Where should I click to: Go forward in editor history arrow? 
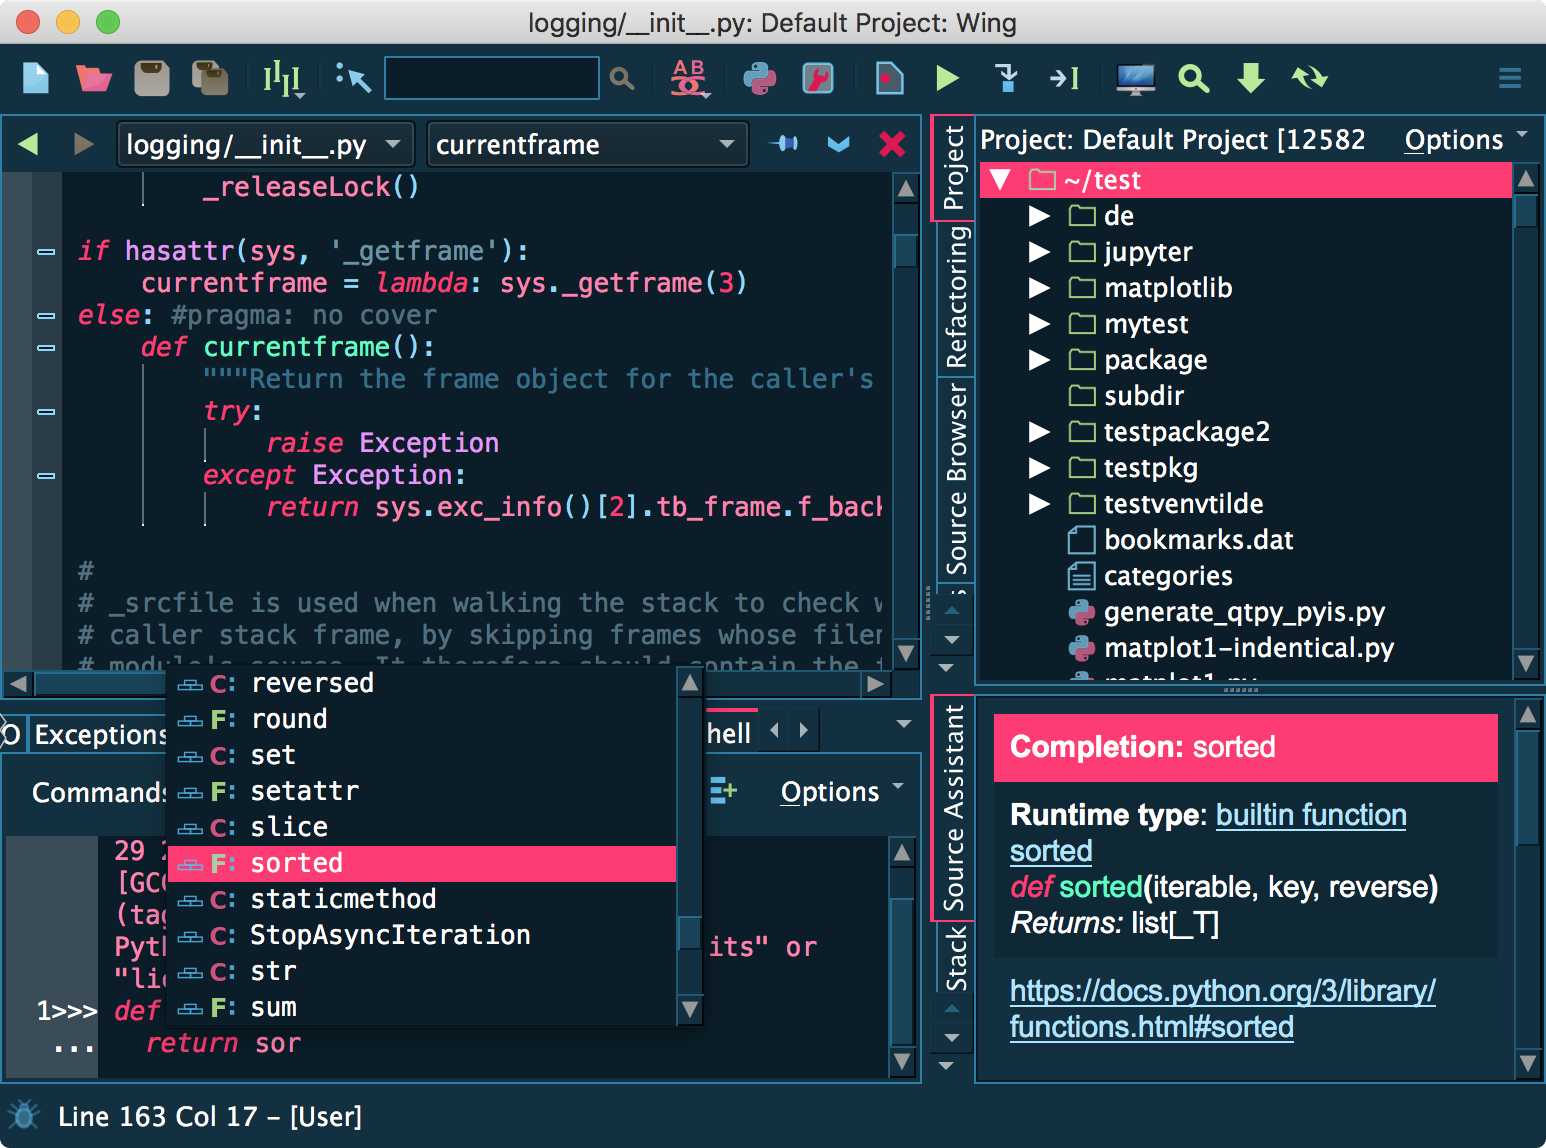84,145
